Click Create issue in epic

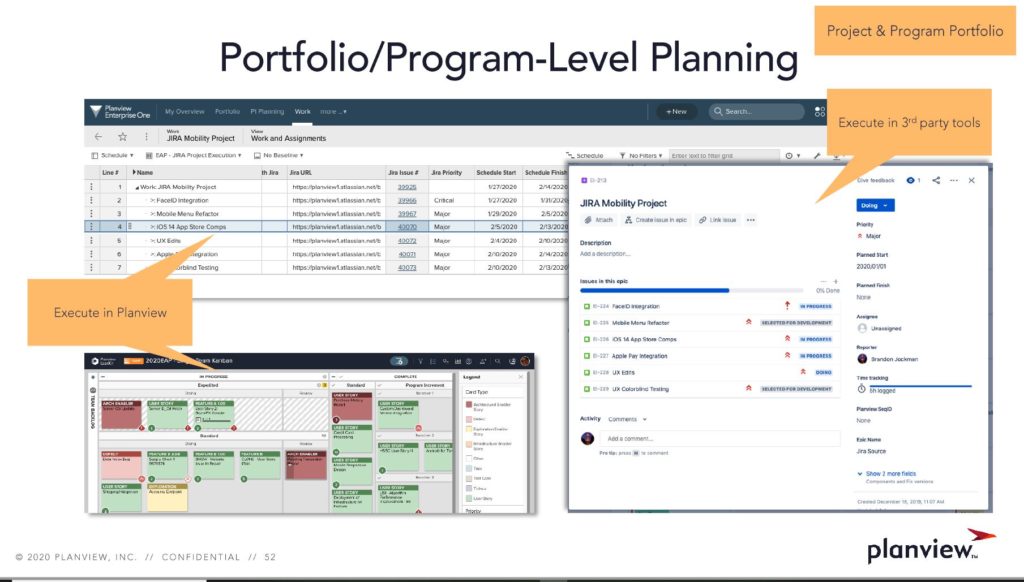(x=656, y=220)
